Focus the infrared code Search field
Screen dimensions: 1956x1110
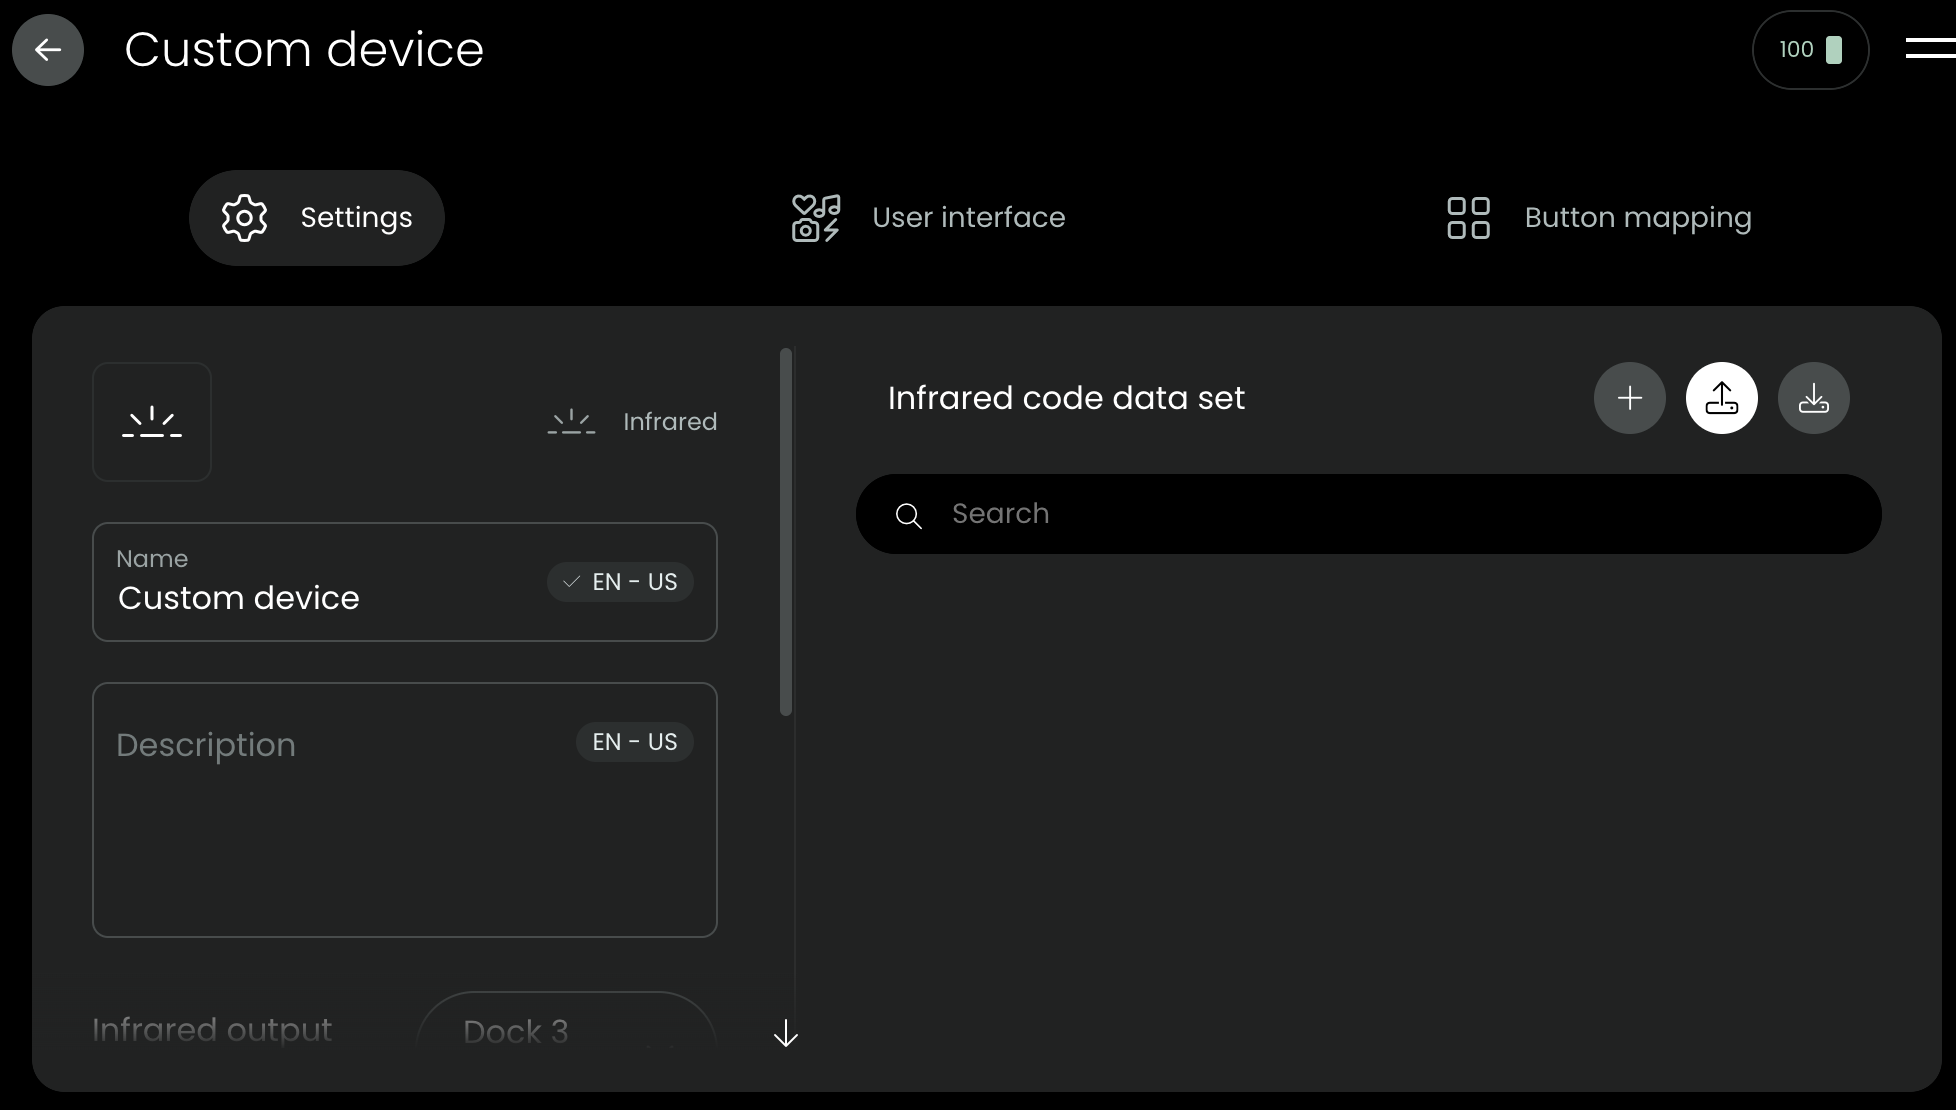pyautogui.click(x=1369, y=514)
